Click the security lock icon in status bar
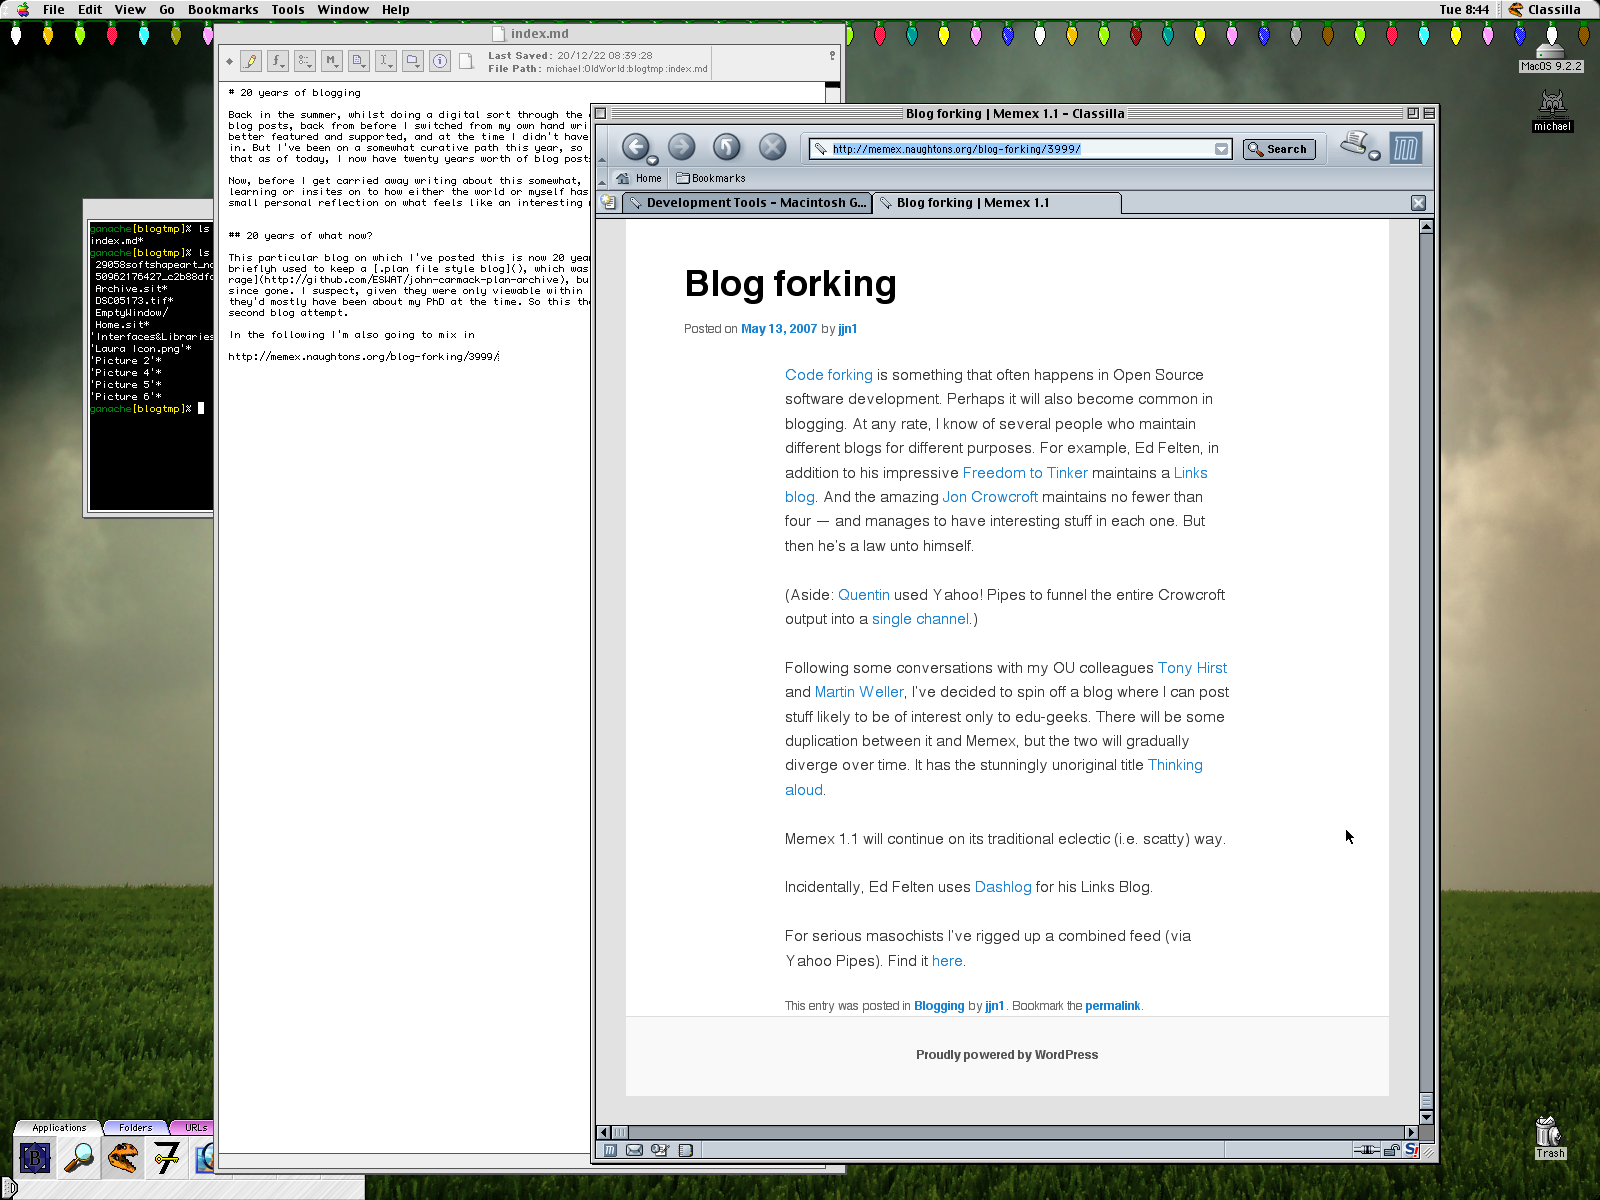This screenshot has height=1200, width=1600. 1391,1150
